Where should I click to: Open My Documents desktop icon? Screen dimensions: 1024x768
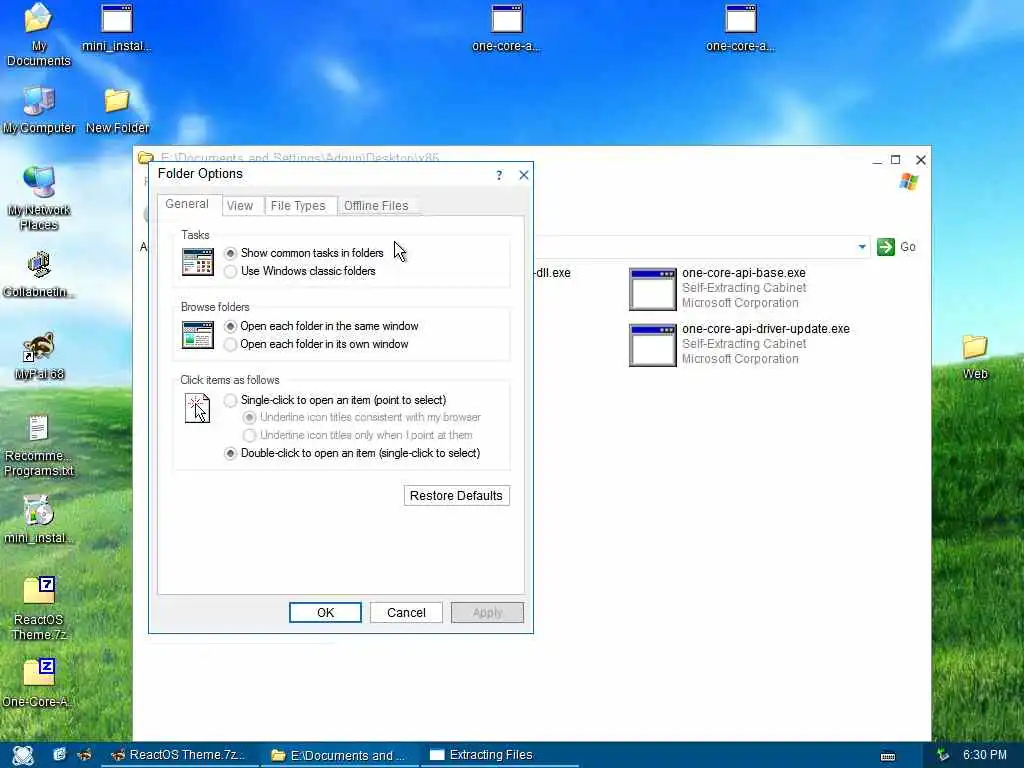[38, 34]
